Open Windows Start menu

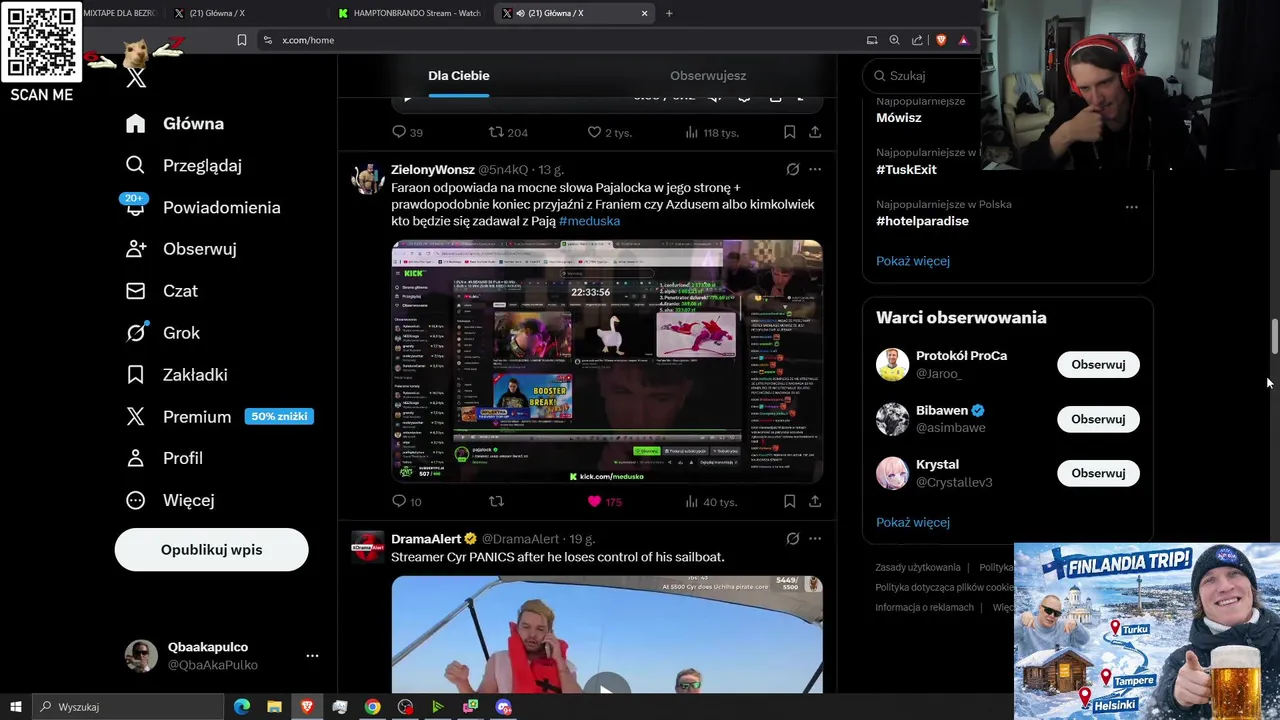tap(15, 707)
